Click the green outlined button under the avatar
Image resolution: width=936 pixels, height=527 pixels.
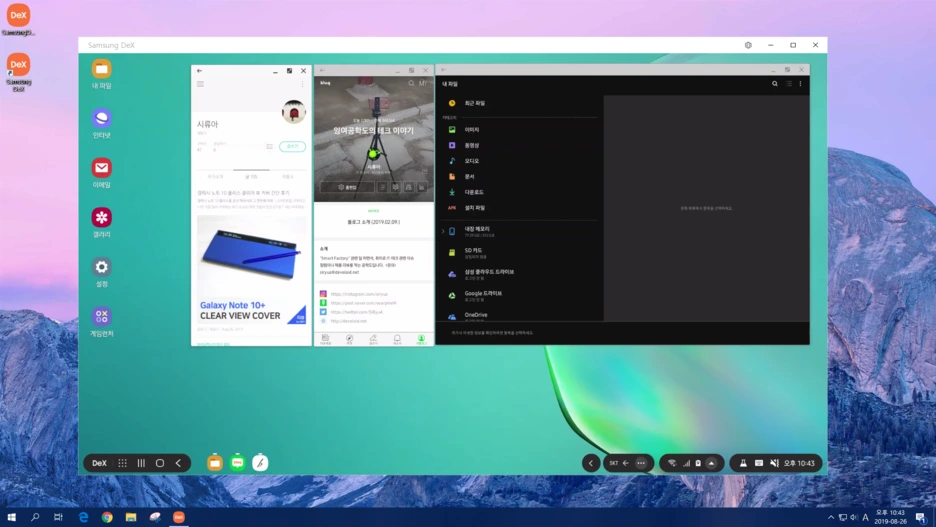tap(292, 146)
